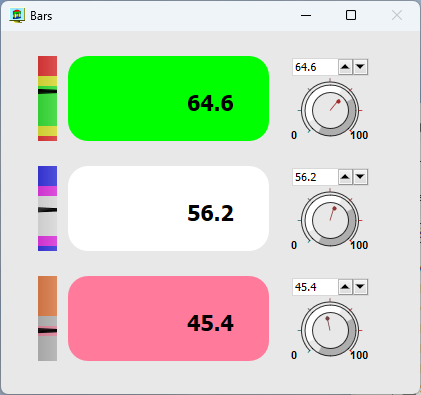Click the white display showing 56.2
This screenshot has width=421, height=395.
(x=168, y=208)
